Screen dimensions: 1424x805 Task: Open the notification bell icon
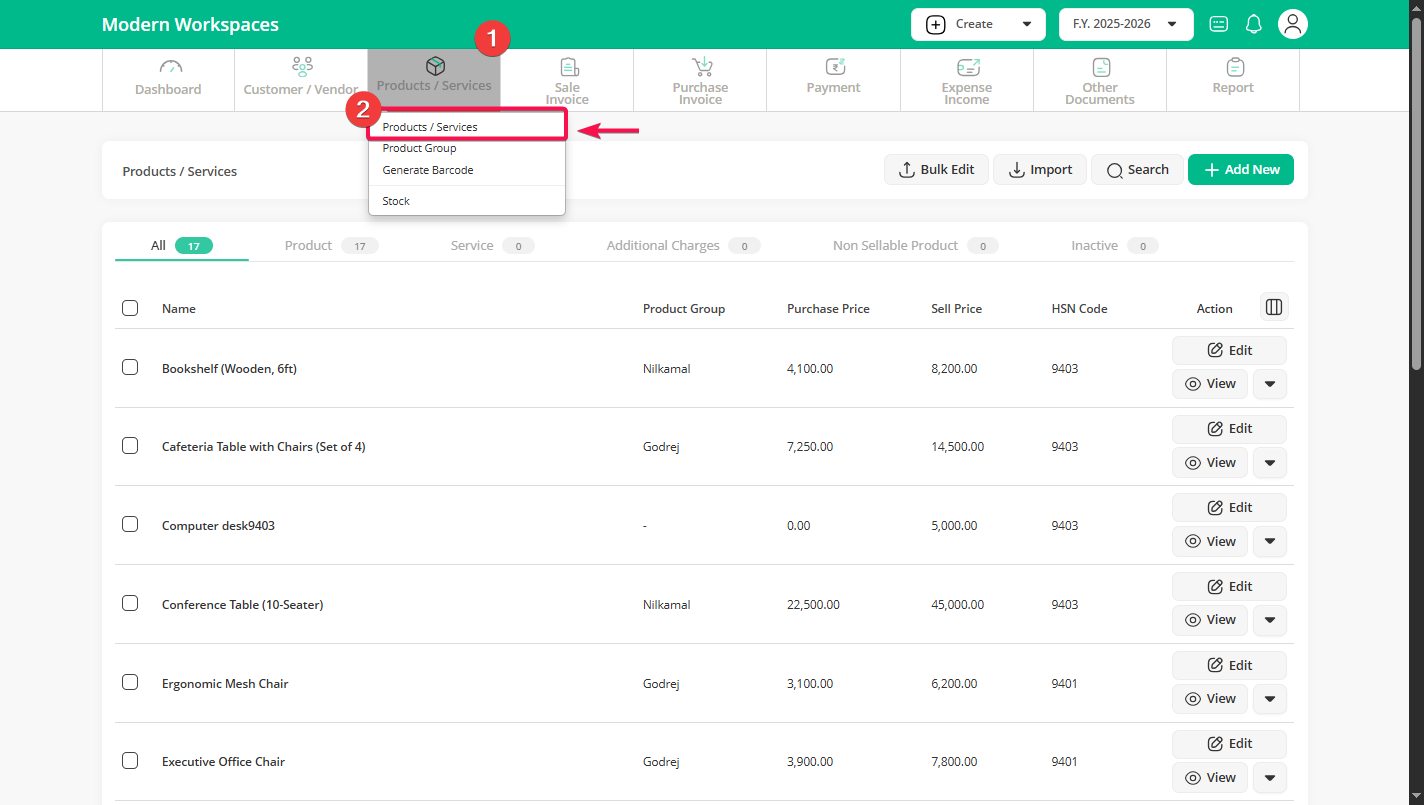coord(1254,24)
